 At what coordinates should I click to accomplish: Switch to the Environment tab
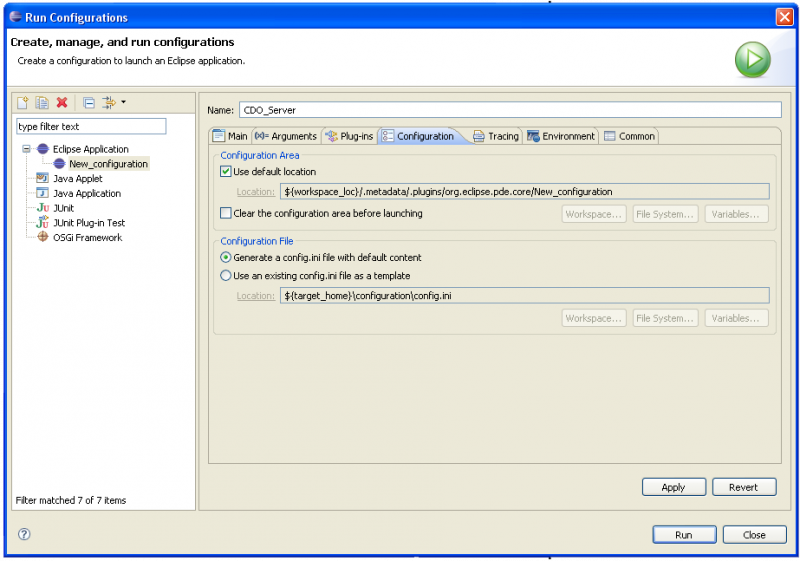click(x=561, y=136)
